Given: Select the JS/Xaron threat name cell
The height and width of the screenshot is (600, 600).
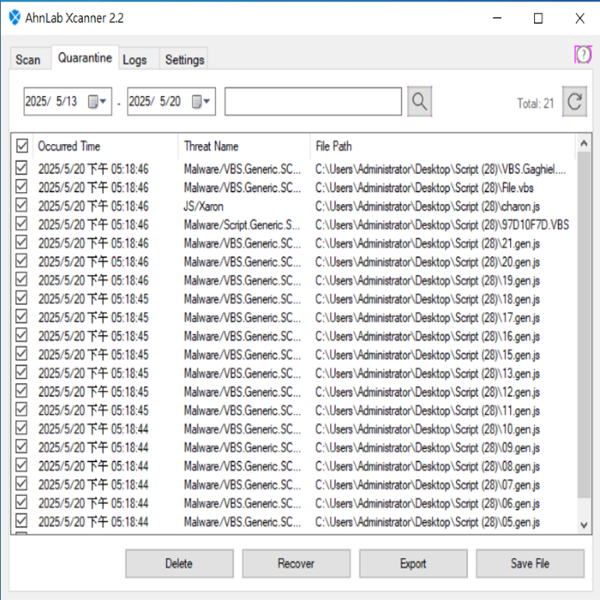Looking at the screenshot, I should pos(204,206).
